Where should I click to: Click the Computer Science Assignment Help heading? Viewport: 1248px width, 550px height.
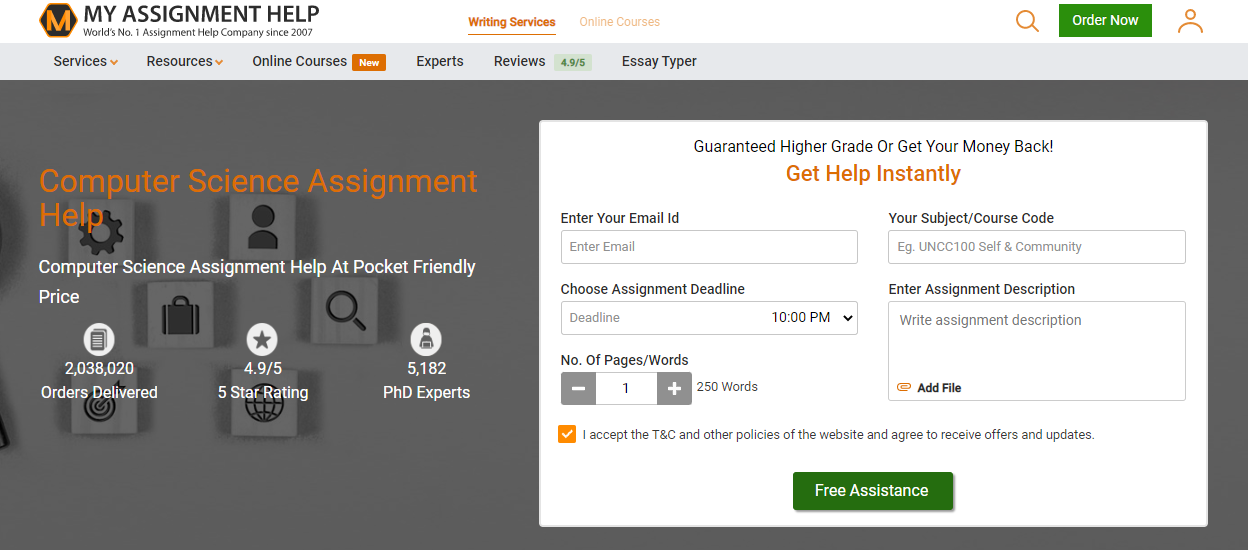tap(258, 198)
